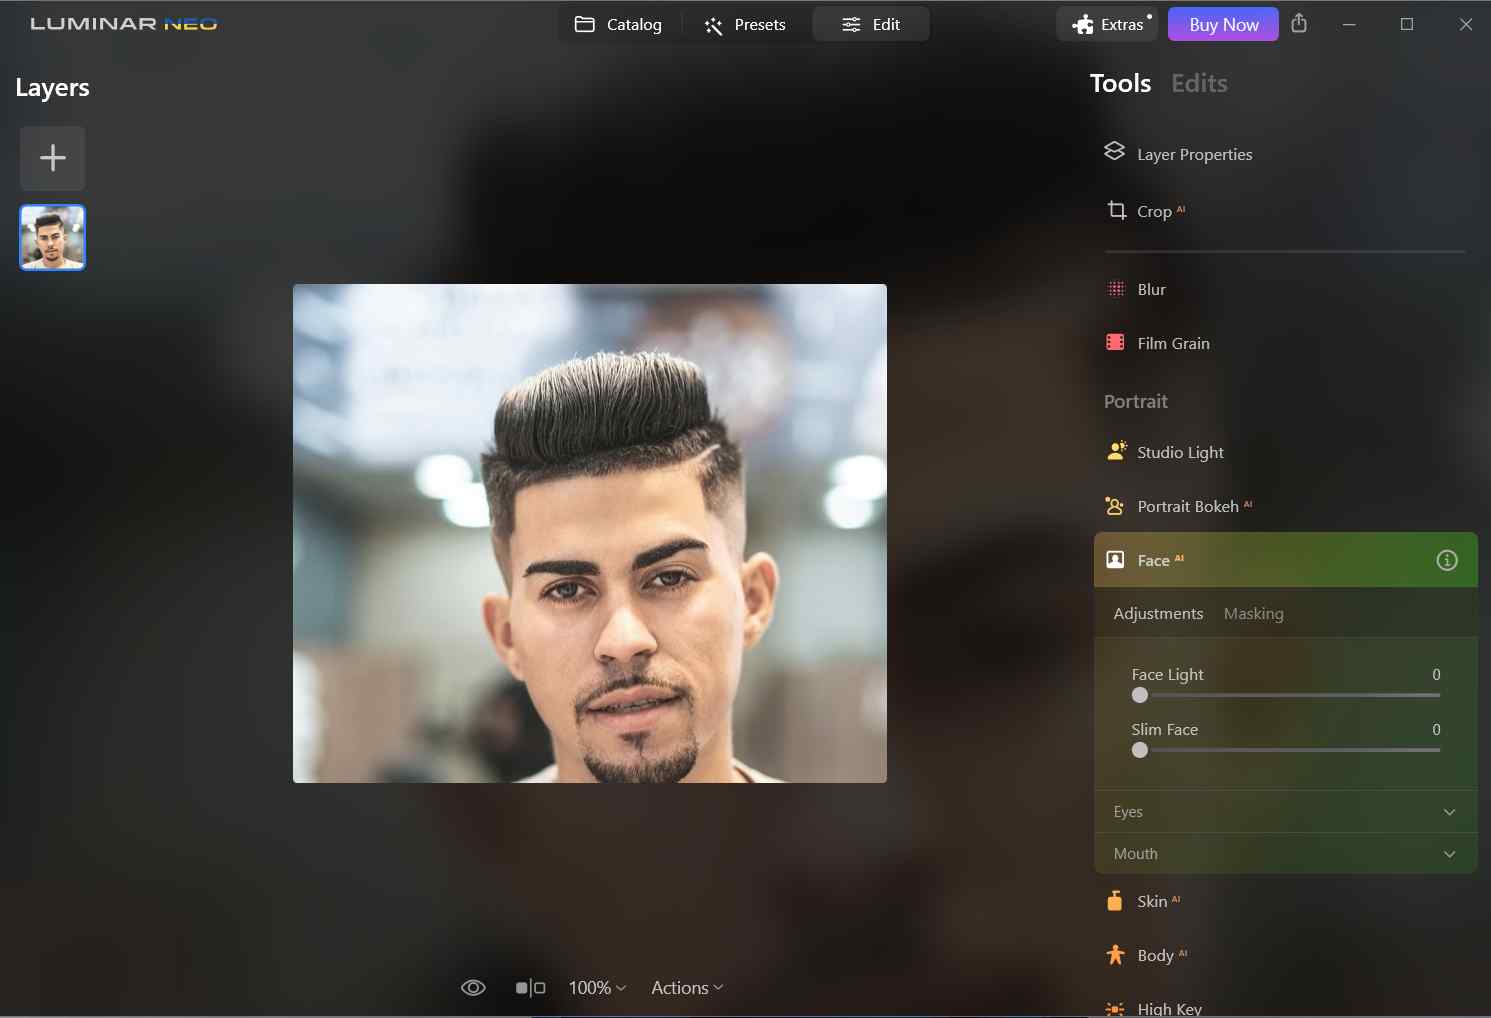Click the share icon in the title bar
The image size is (1491, 1018).
click(1300, 24)
